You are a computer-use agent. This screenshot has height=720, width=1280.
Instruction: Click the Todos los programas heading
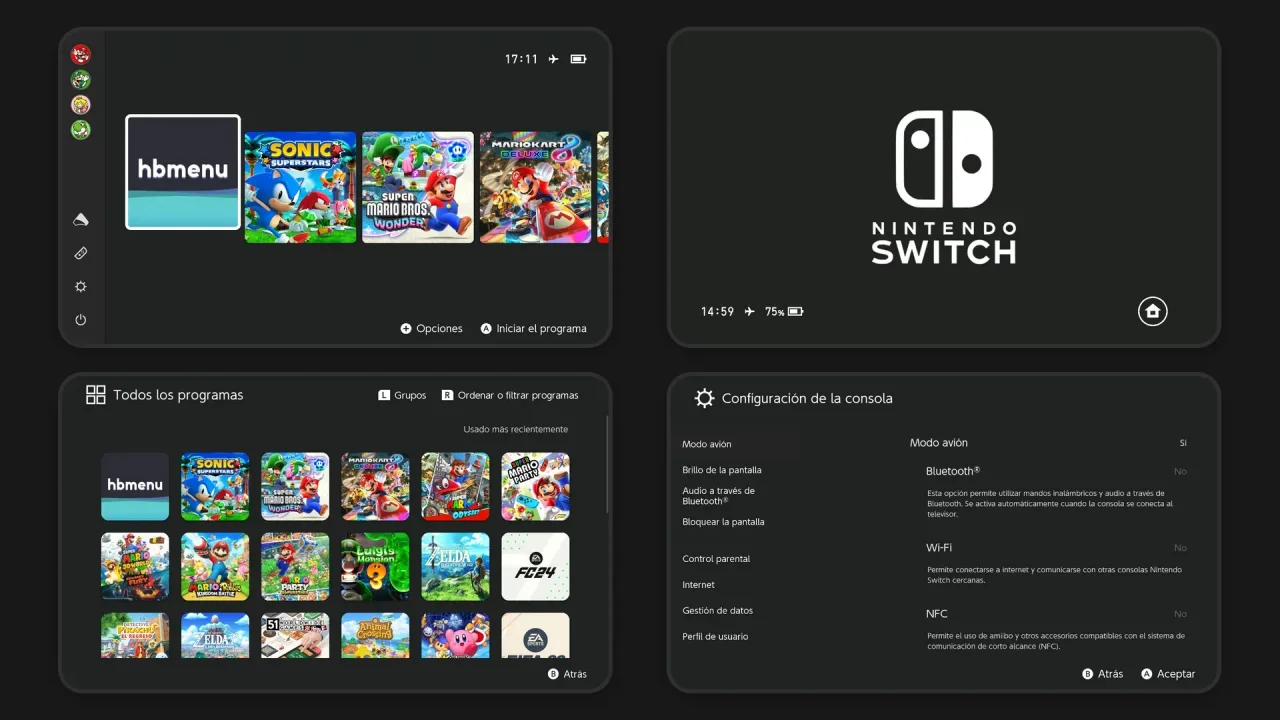(x=178, y=395)
